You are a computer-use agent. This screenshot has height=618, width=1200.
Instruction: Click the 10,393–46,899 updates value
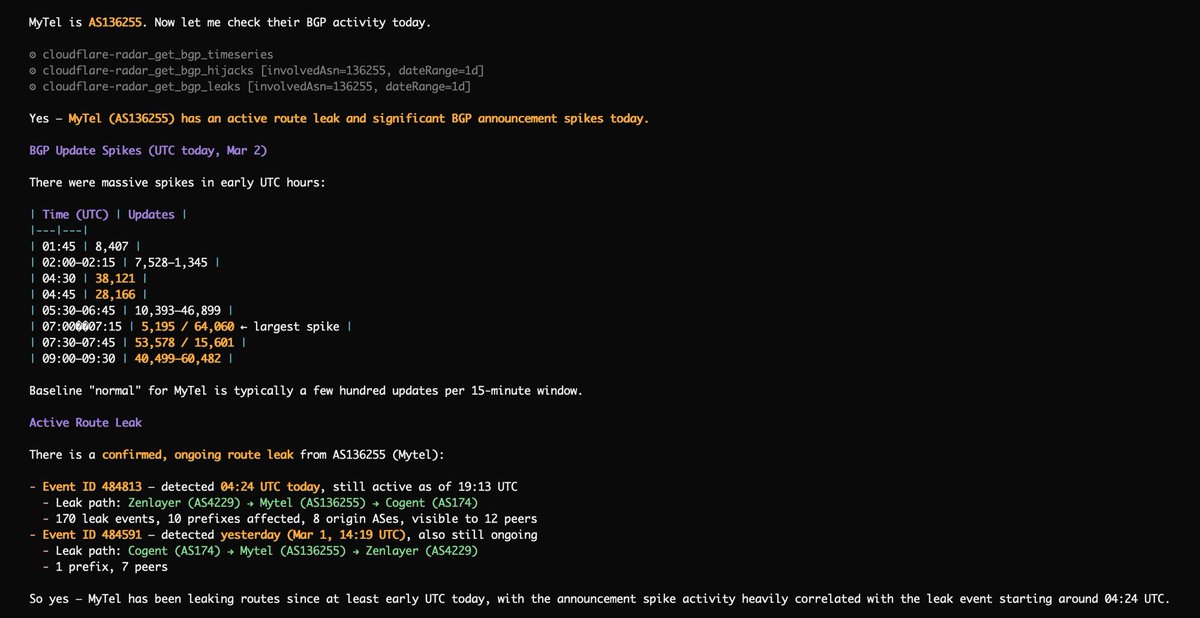[178, 310]
